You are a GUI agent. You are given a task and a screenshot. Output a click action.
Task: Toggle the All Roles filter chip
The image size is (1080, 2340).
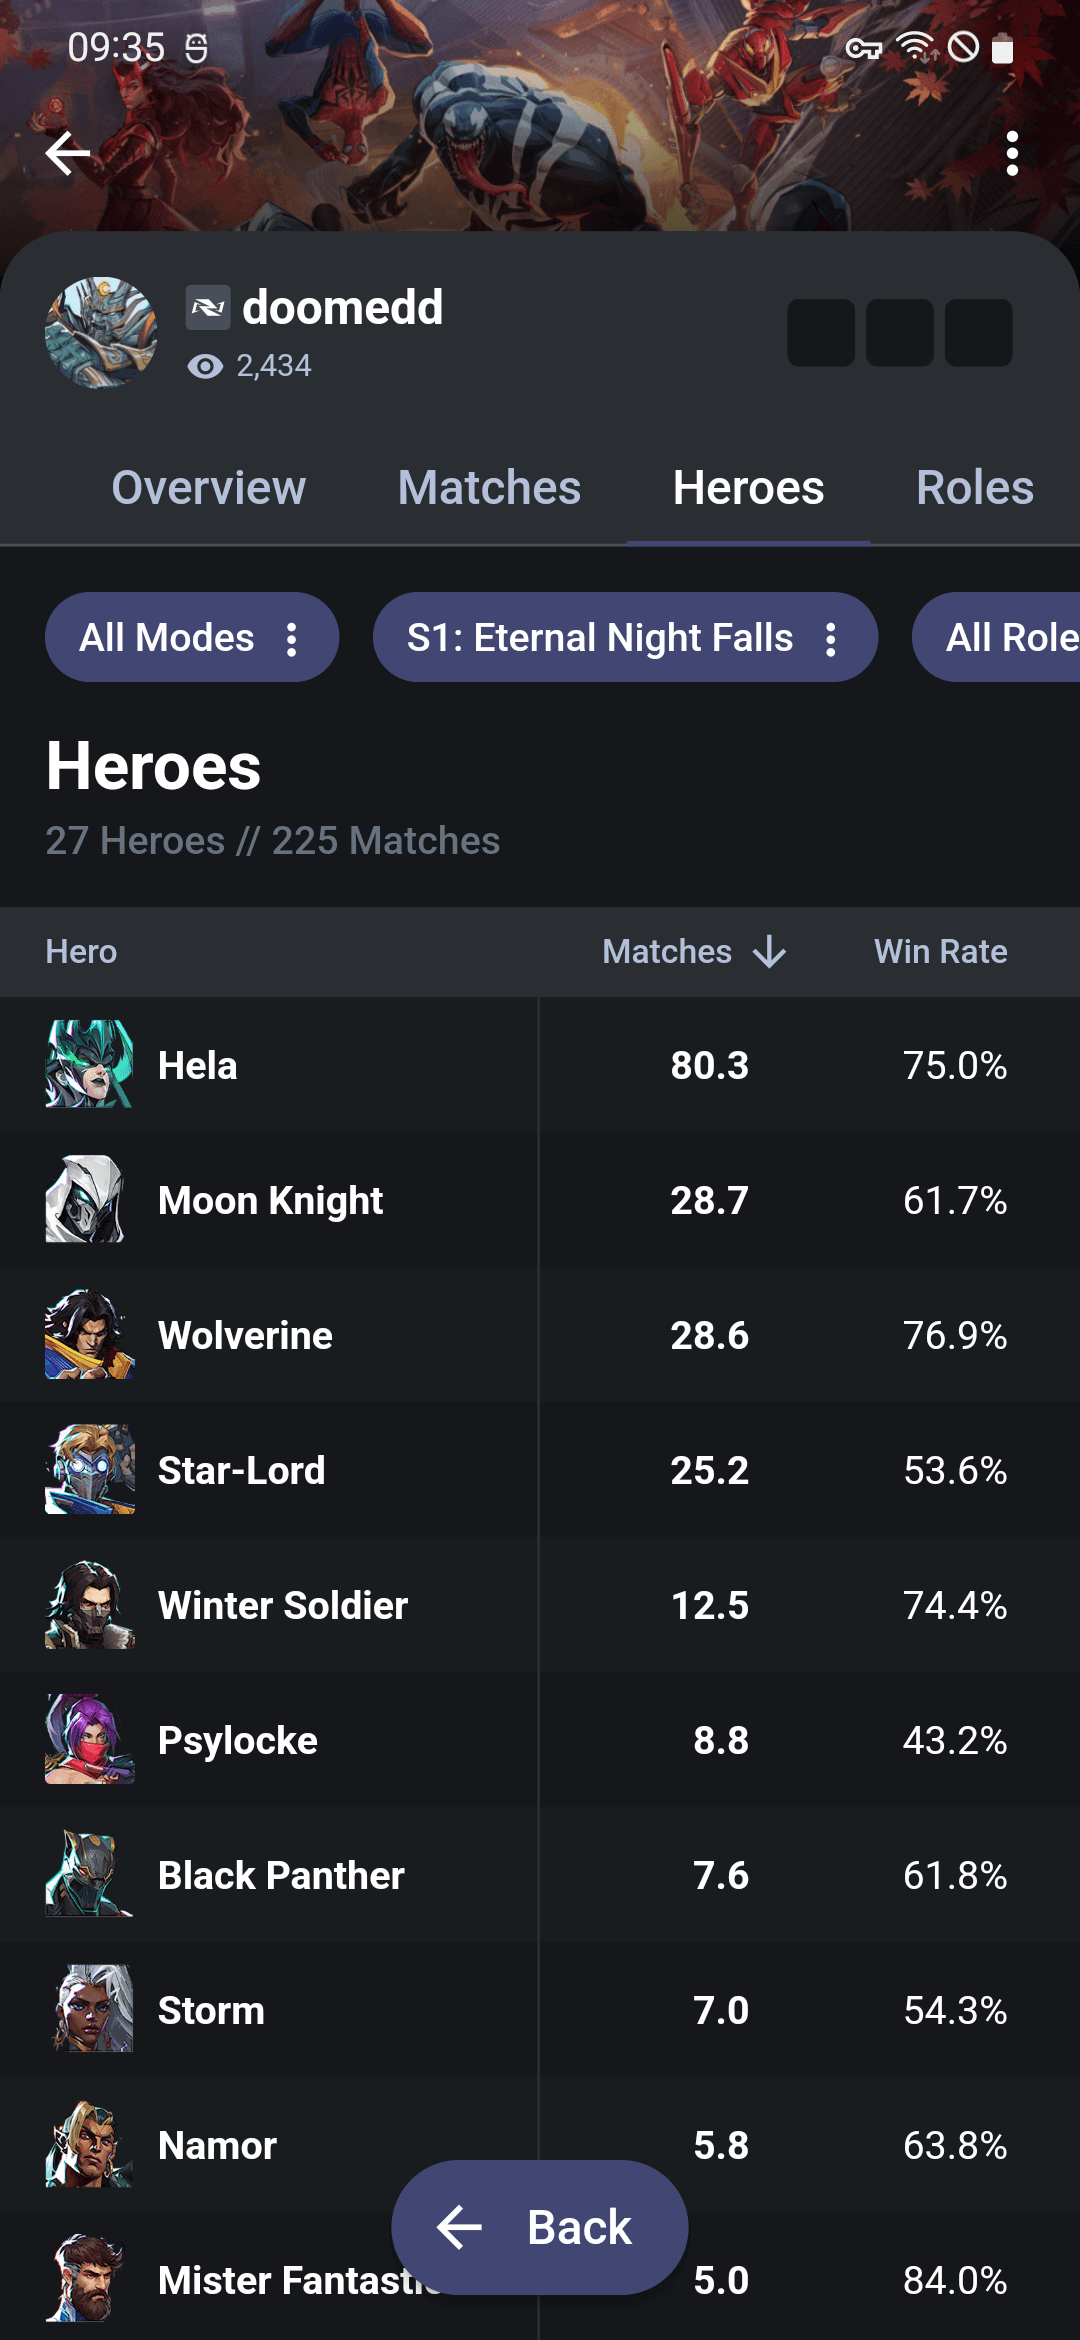[1010, 637]
